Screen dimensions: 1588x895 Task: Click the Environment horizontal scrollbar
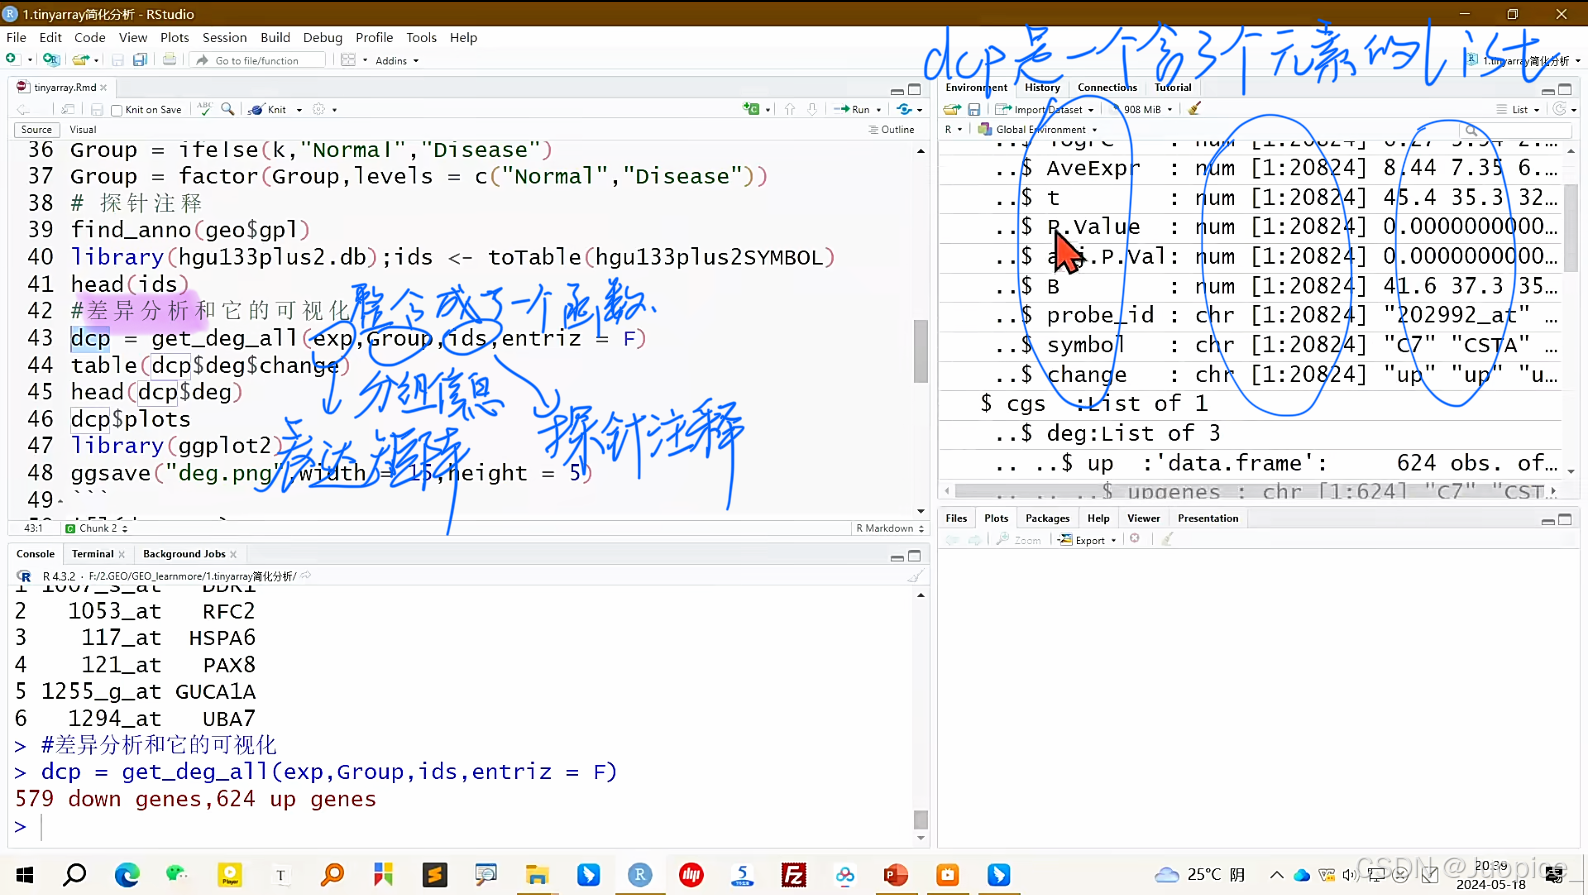pos(1250,491)
